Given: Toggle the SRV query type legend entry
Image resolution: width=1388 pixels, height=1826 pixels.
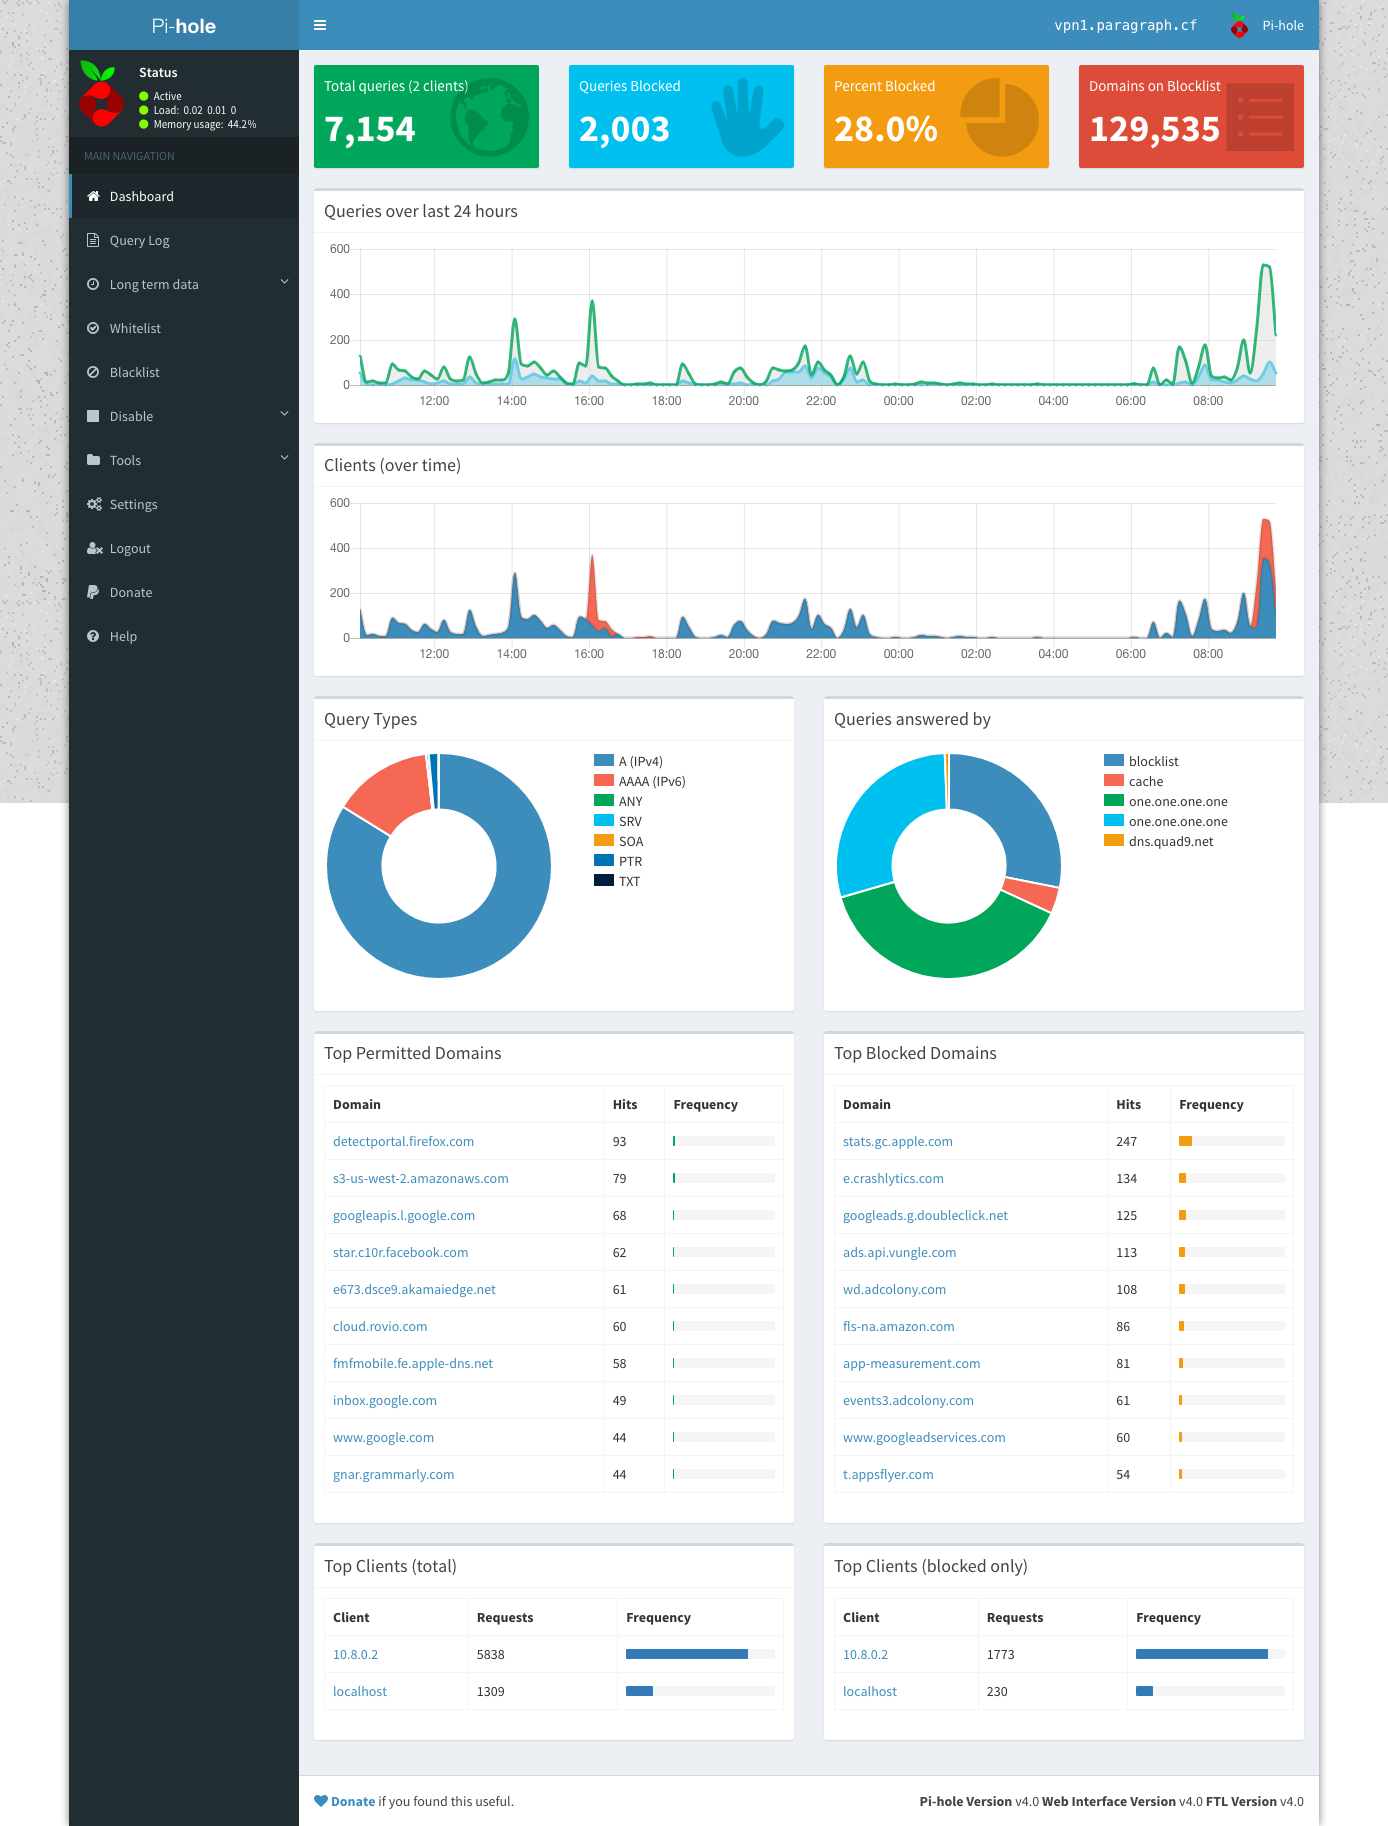Looking at the screenshot, I should click(618, 821).
